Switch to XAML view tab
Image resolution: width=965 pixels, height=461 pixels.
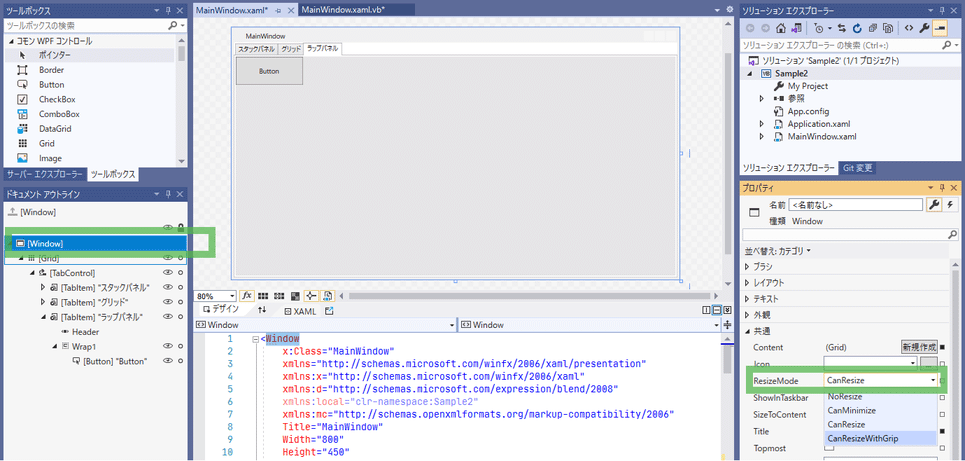(300, 311)
